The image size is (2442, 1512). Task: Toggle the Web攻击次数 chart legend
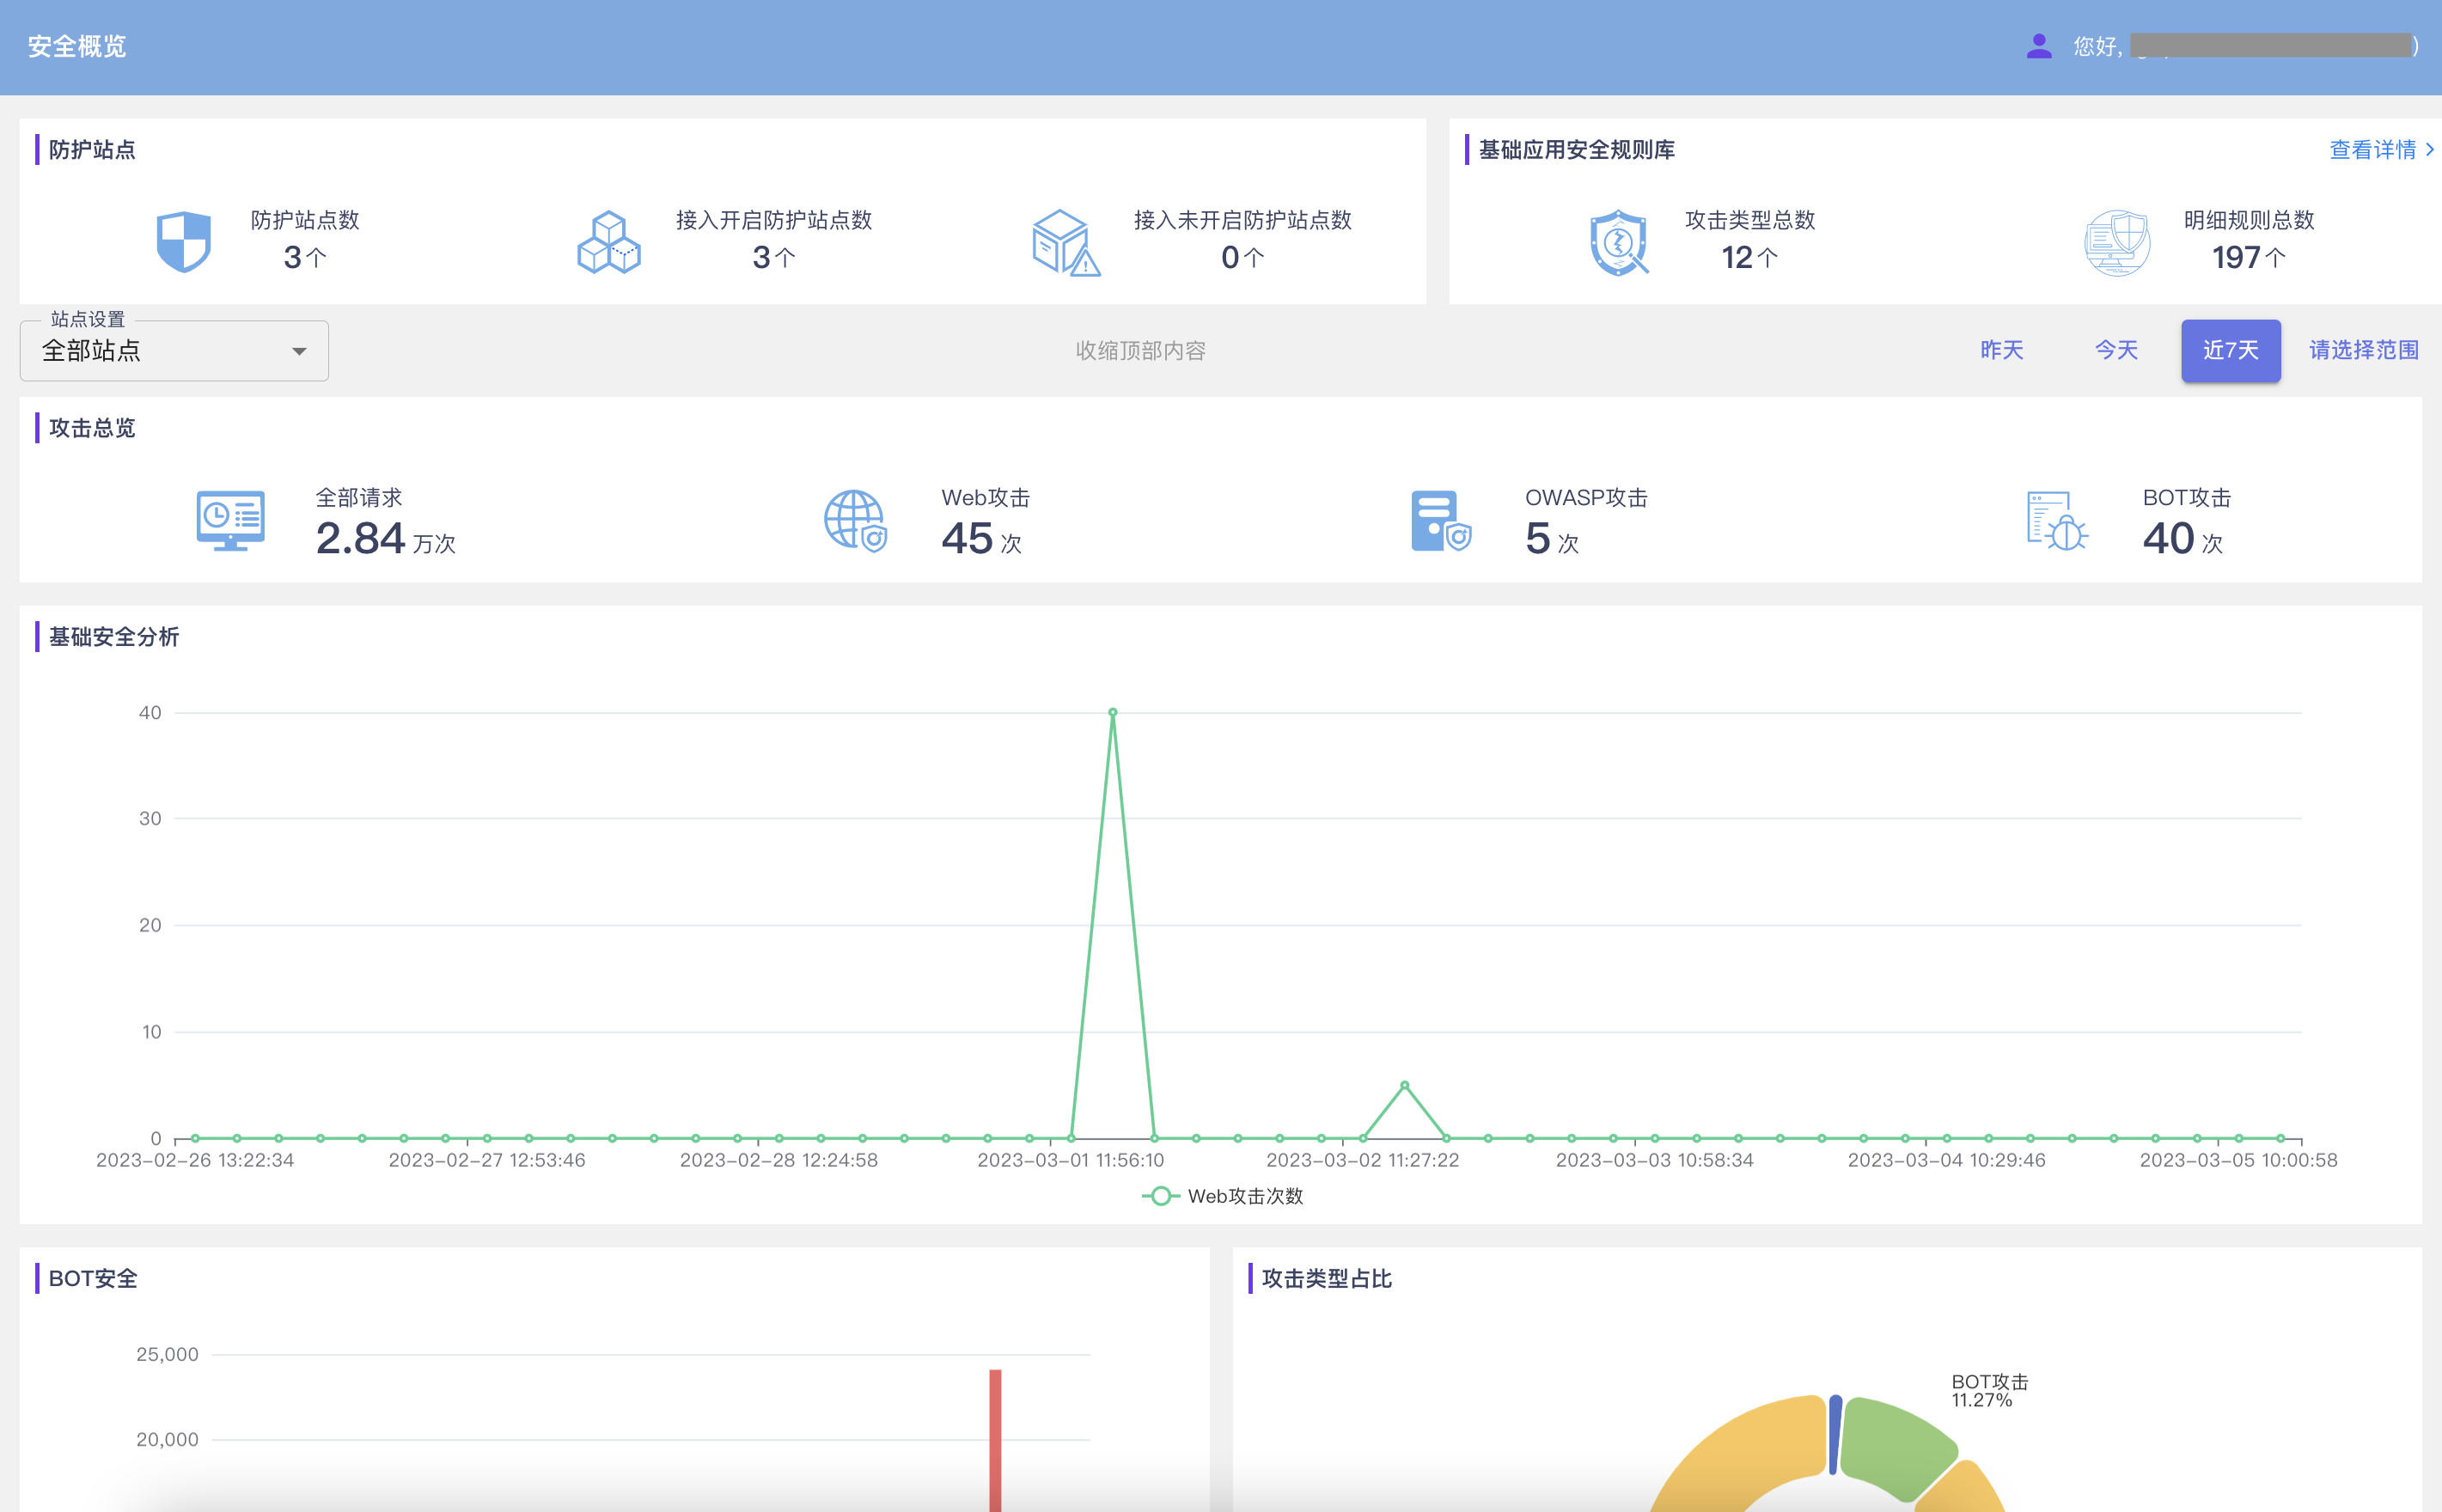pos(1222,1196)
